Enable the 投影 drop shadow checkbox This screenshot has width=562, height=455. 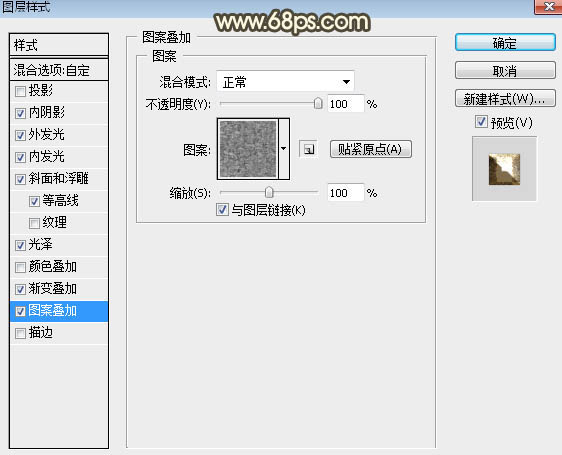pyautogui.click(x=20, y=91)
